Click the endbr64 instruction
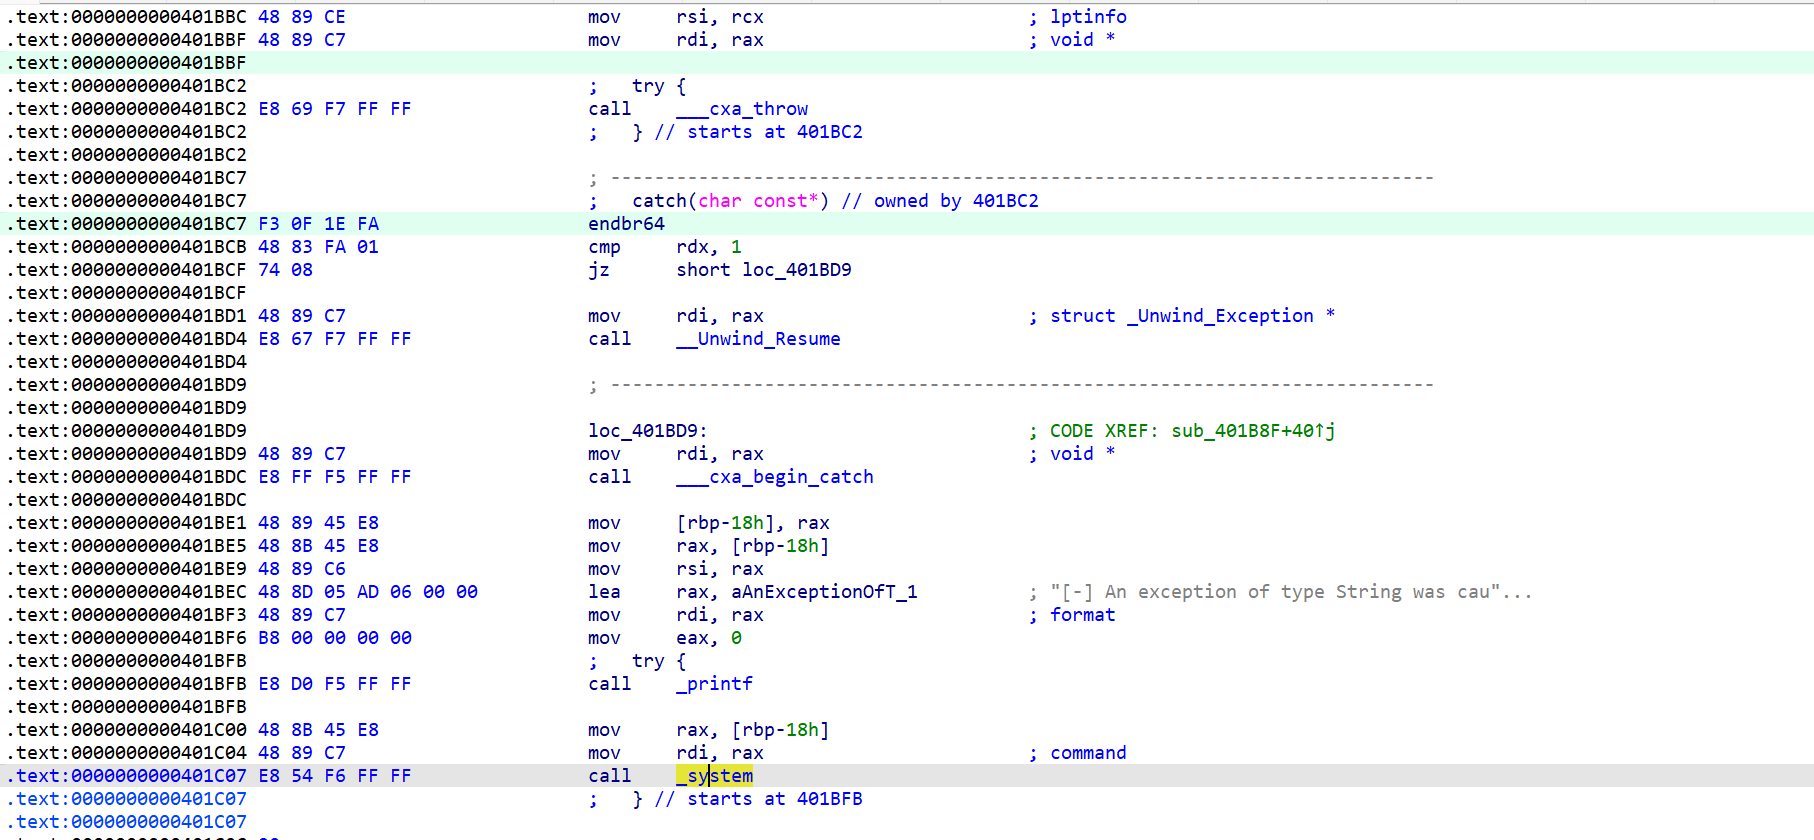1814x840 pixels. point(626,224)
